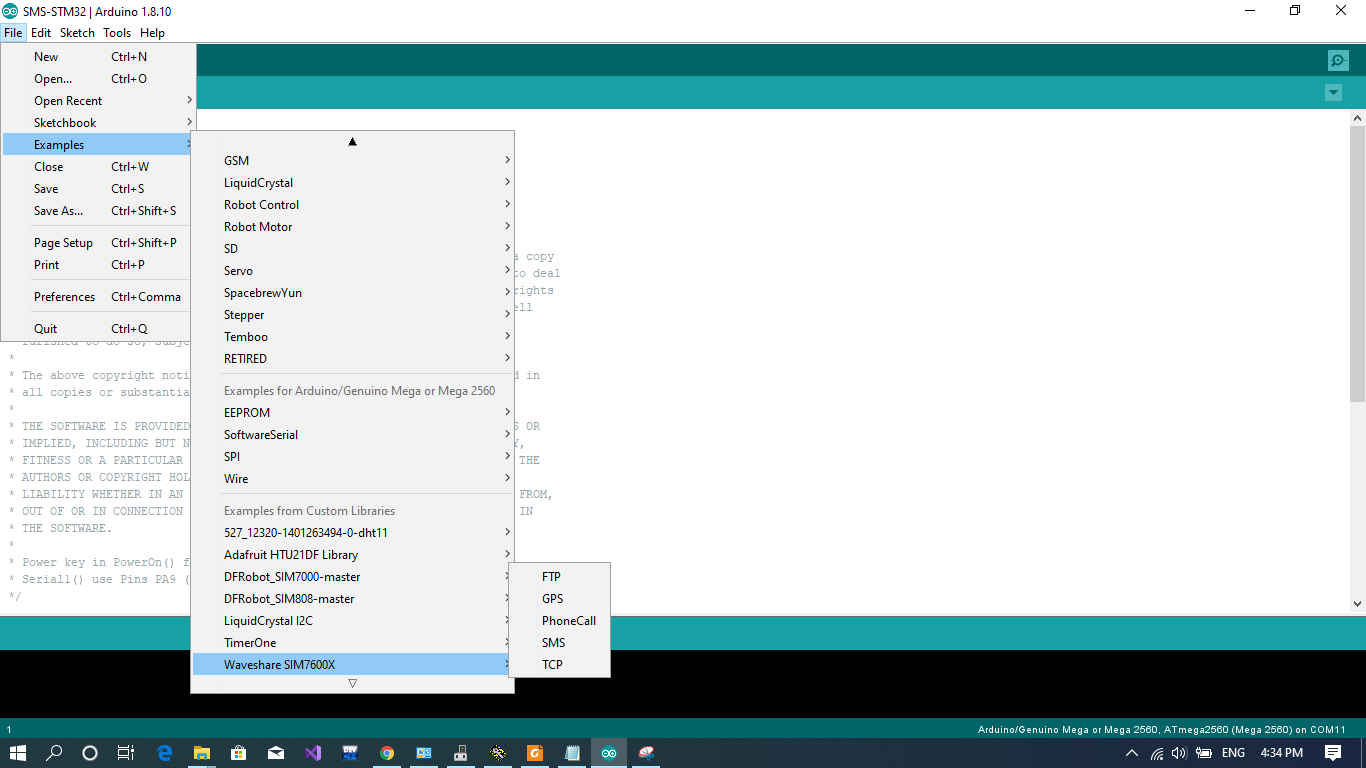This screenshot has height=768, width=1366.
Task: Switch to Google Chrome on taskbar
Action: point(387,753)
